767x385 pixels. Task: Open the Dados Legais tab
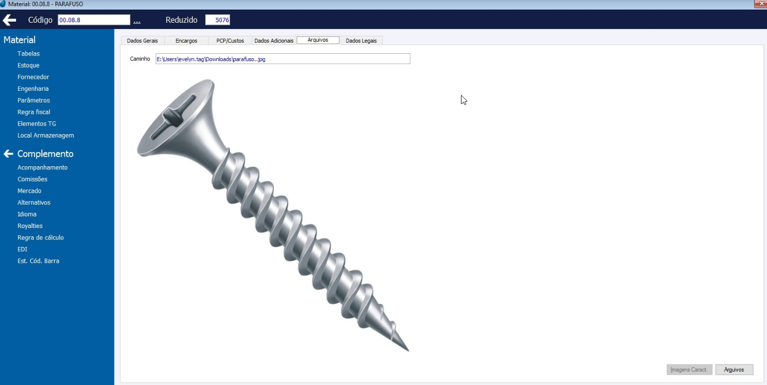point(361,41)
